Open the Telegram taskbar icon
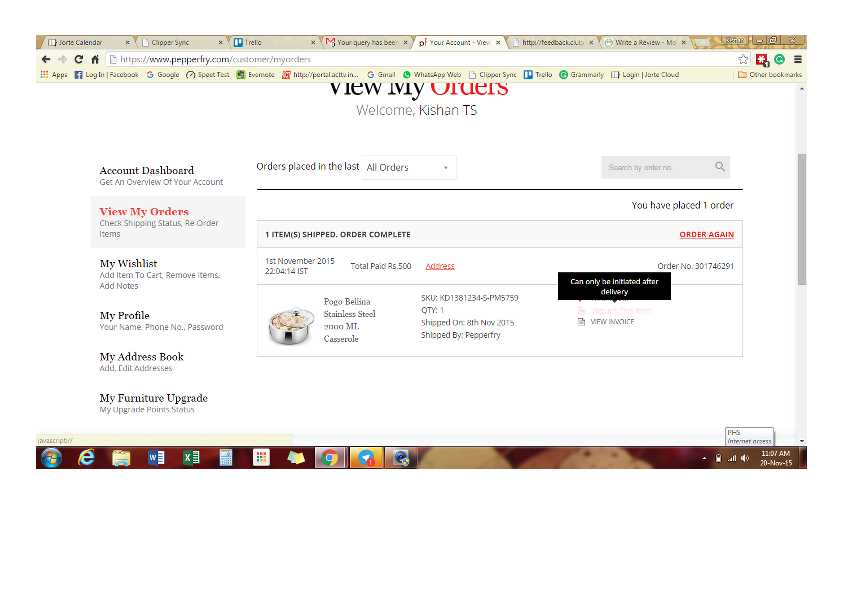The width and height of the screenshot is (842, 595). tap(366, 458)
